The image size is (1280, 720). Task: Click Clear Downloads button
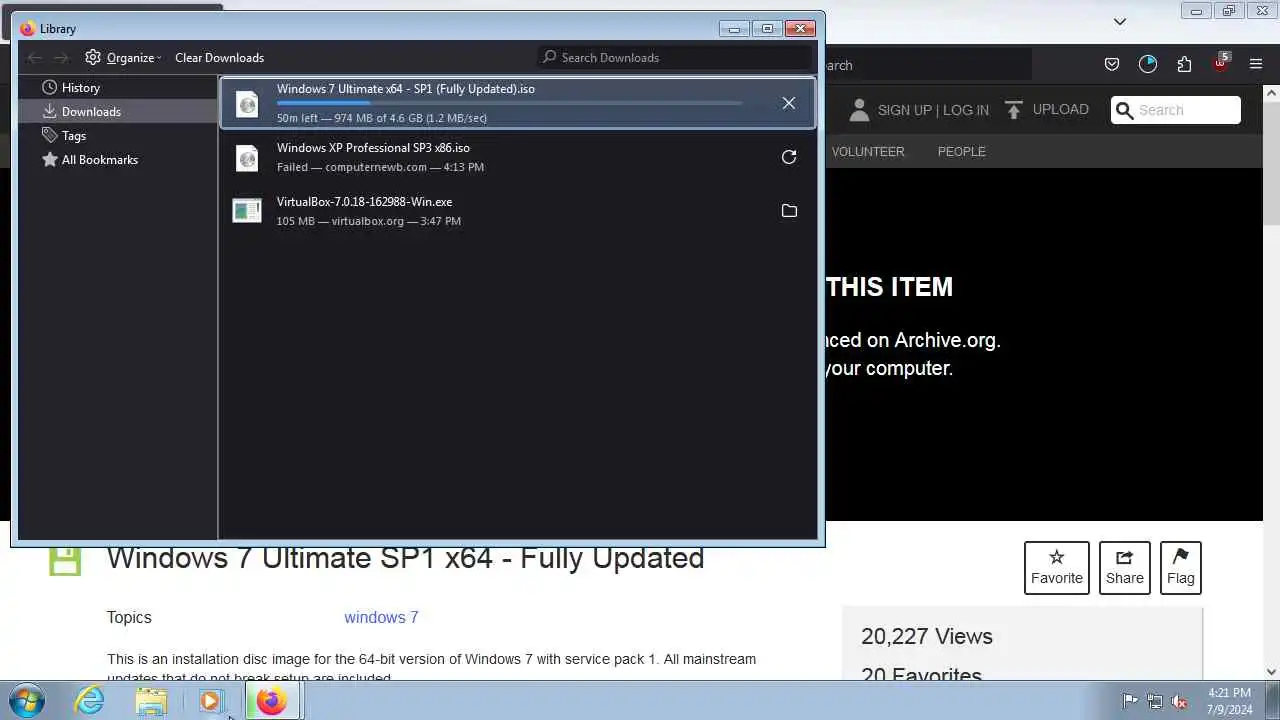[219, 57]
